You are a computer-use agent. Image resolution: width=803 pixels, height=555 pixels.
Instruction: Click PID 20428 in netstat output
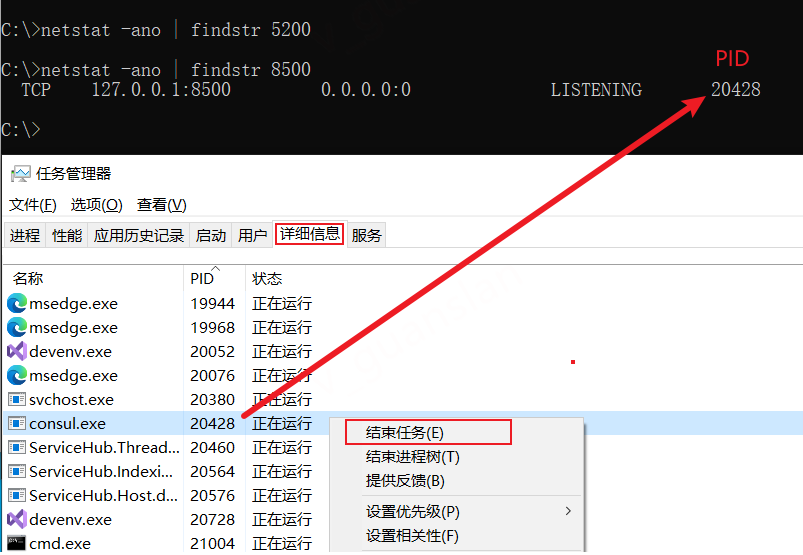tap(735, 90)
